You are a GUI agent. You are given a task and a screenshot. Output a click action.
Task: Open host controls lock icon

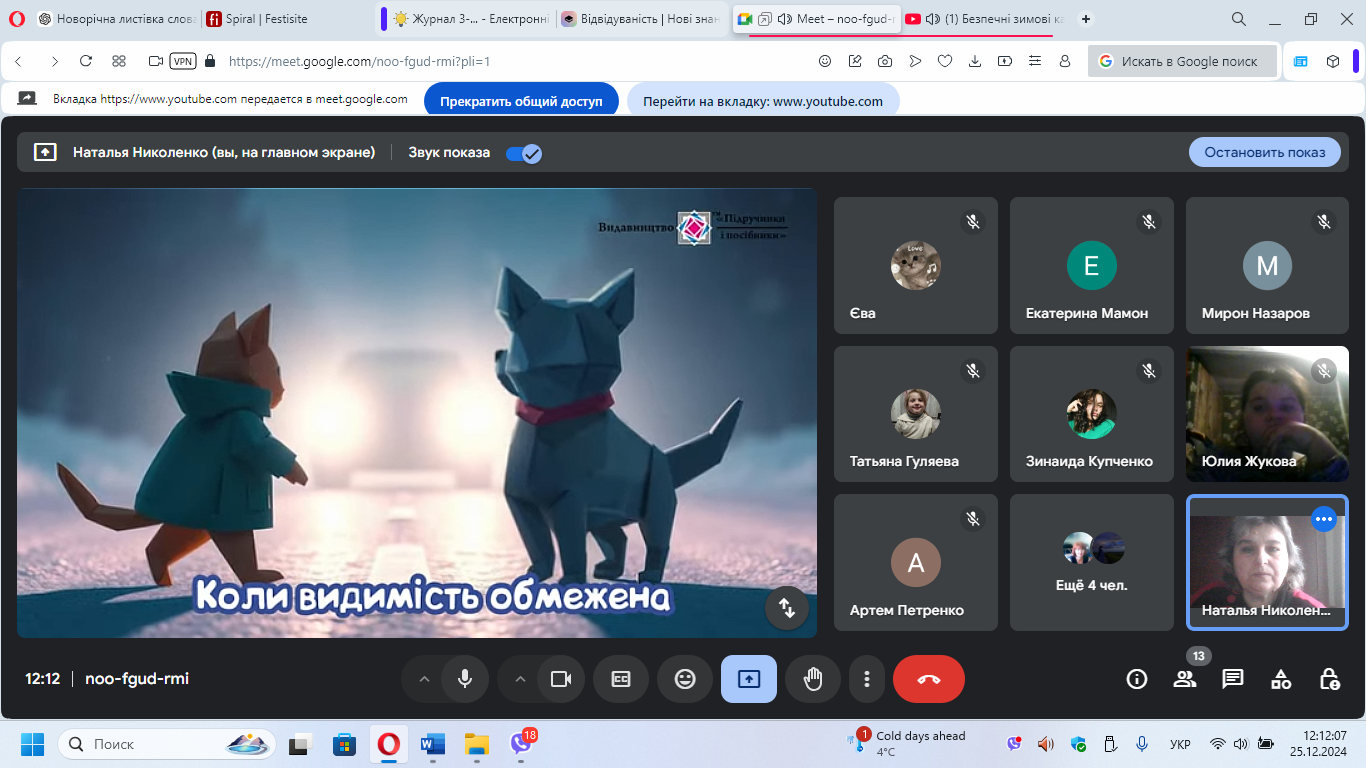1329,679
